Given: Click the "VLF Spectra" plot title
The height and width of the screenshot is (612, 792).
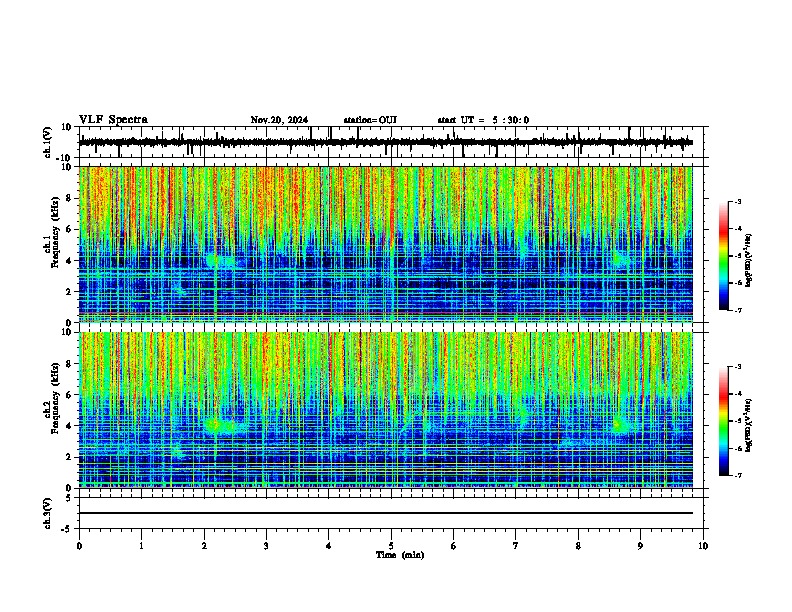Looking at the screenshot, I should pyautogui.click(x=113, y=120).
